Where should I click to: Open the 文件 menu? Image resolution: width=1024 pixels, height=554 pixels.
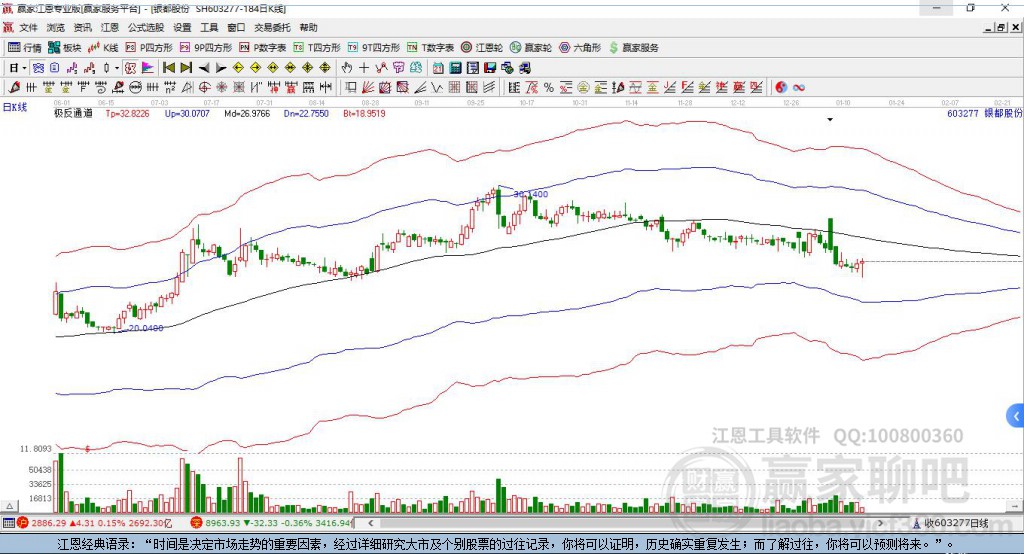pos(29,27)
